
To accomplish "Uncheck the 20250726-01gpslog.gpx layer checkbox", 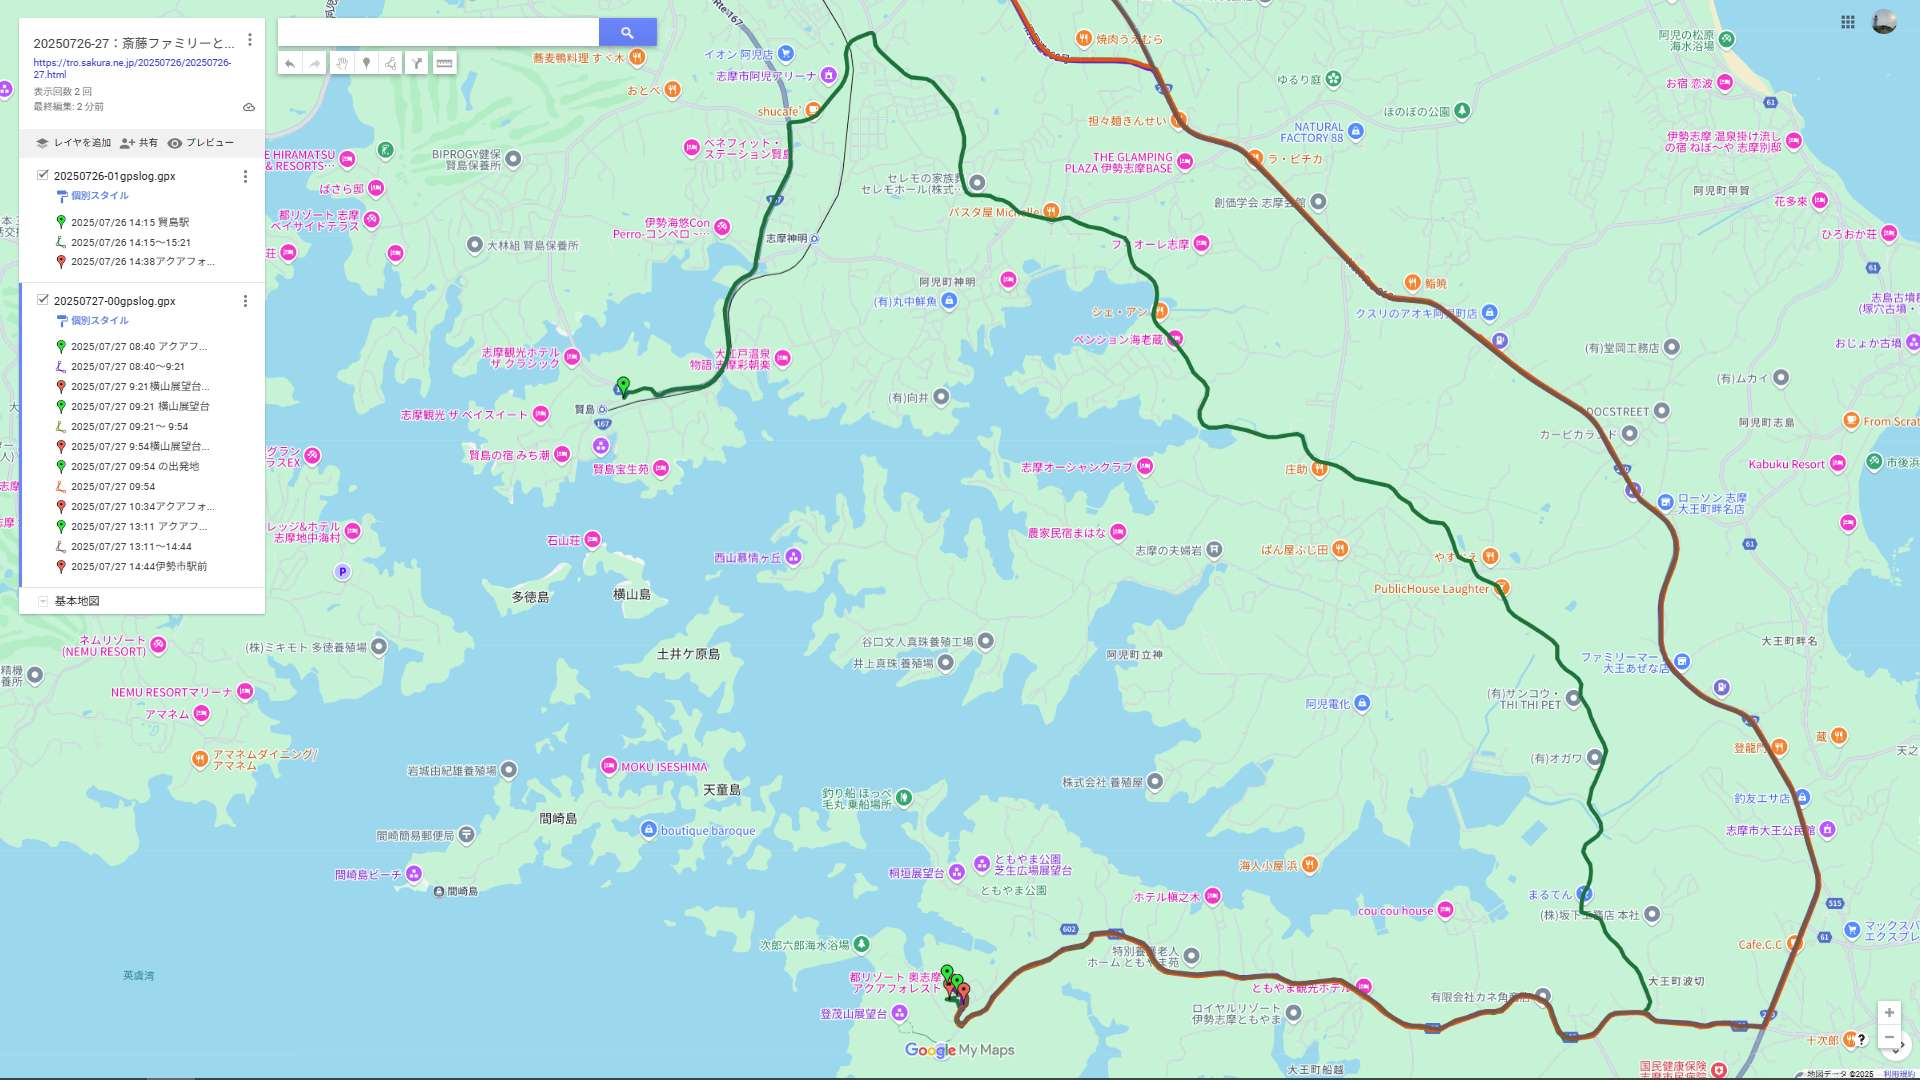I will point(43,175).
